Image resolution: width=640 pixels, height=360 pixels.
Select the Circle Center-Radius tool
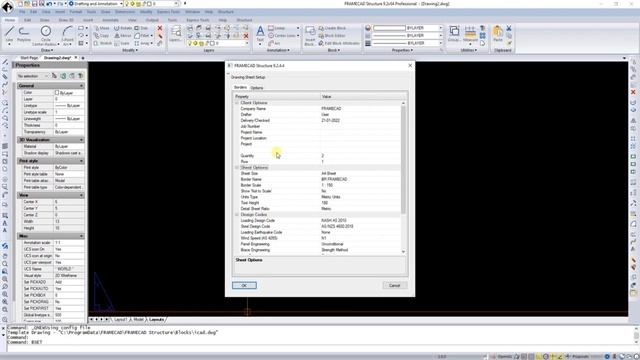[x=46, y=35]
